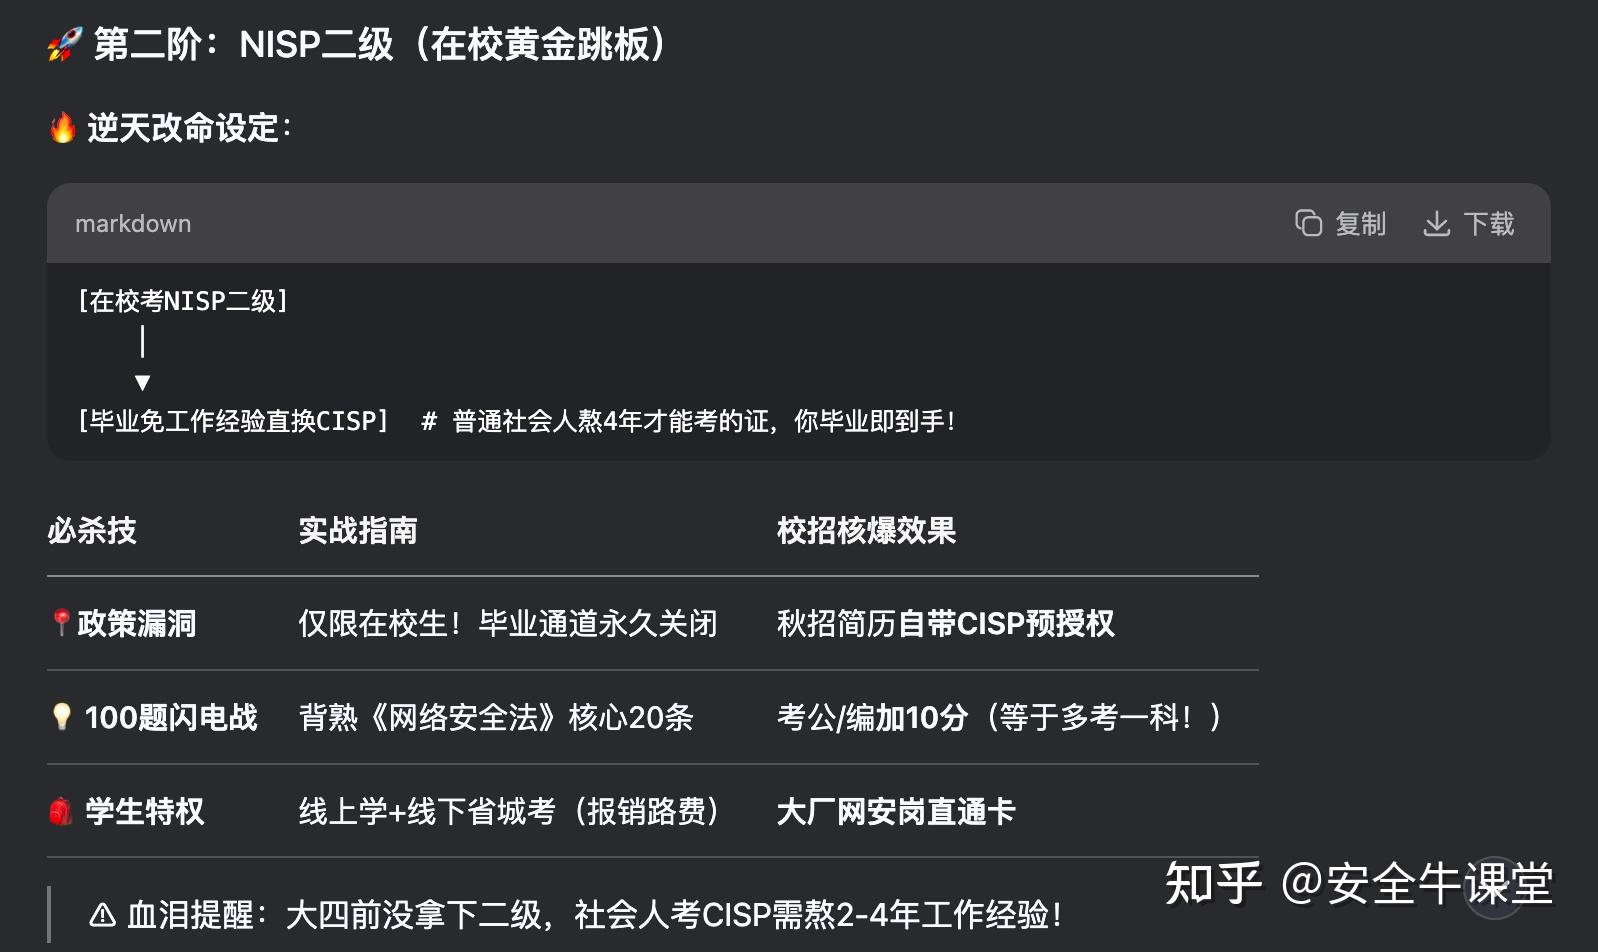Select the 📍 pin icon in the 政策漏洞 row
1598x952 pixels.
[x=61, y=622]
